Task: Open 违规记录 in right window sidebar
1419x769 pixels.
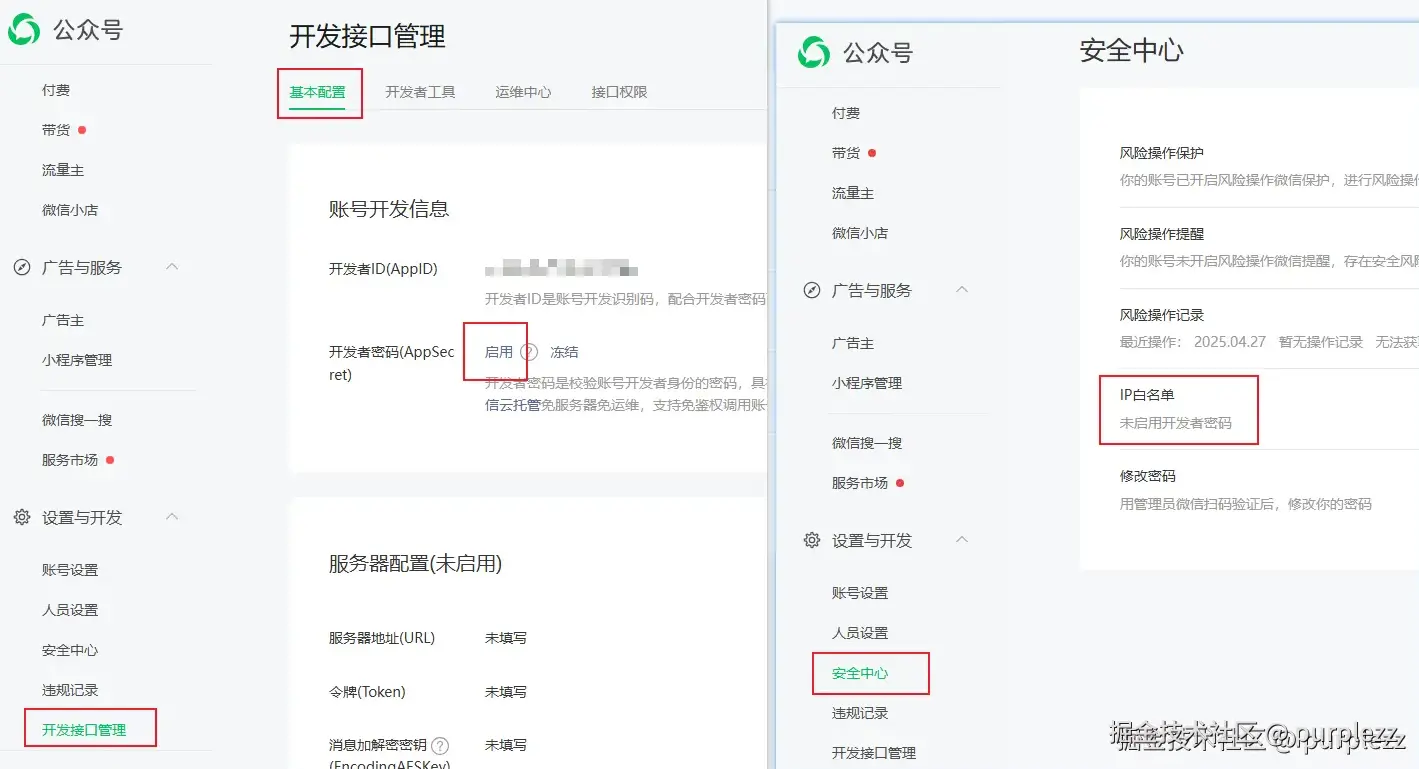Action: point(860,713)
